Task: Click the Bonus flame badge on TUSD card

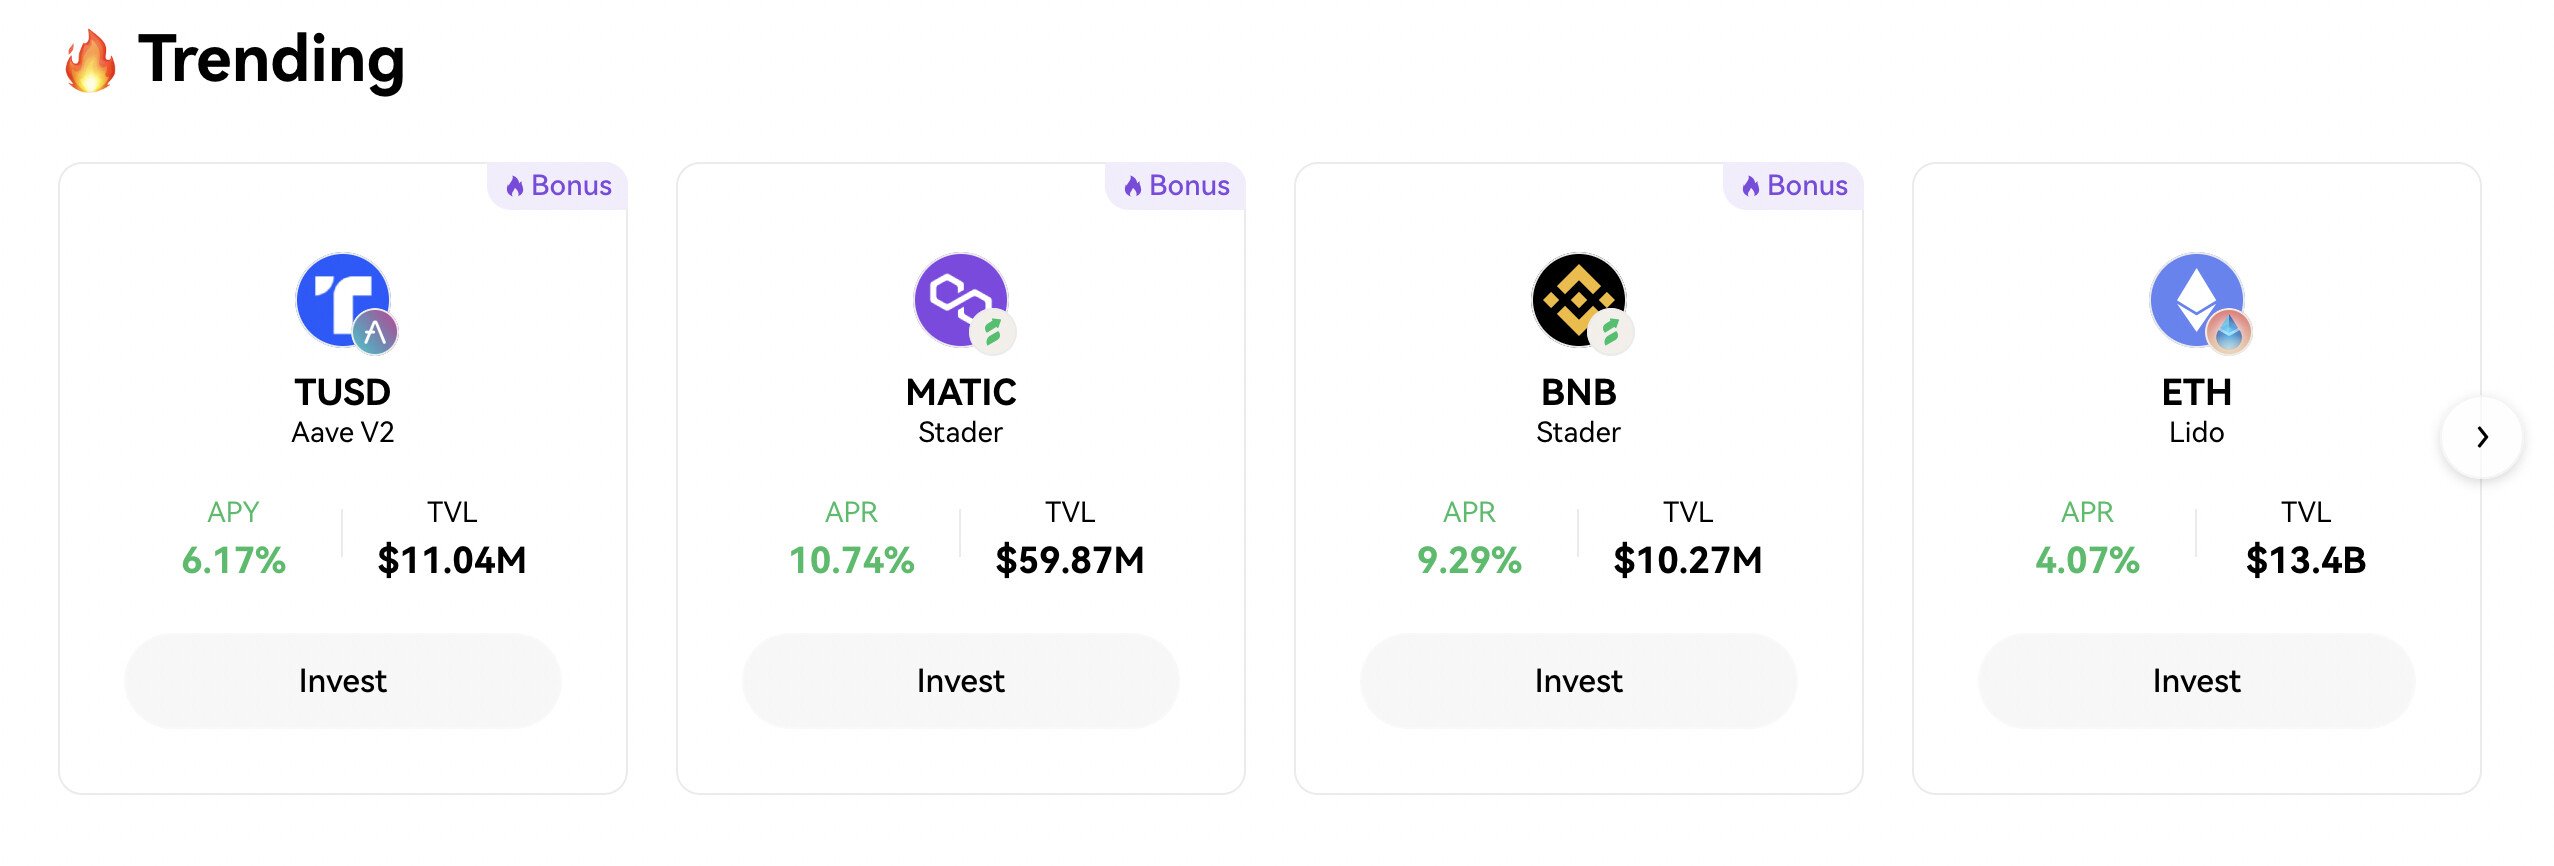Action: (x=558, y=186)
